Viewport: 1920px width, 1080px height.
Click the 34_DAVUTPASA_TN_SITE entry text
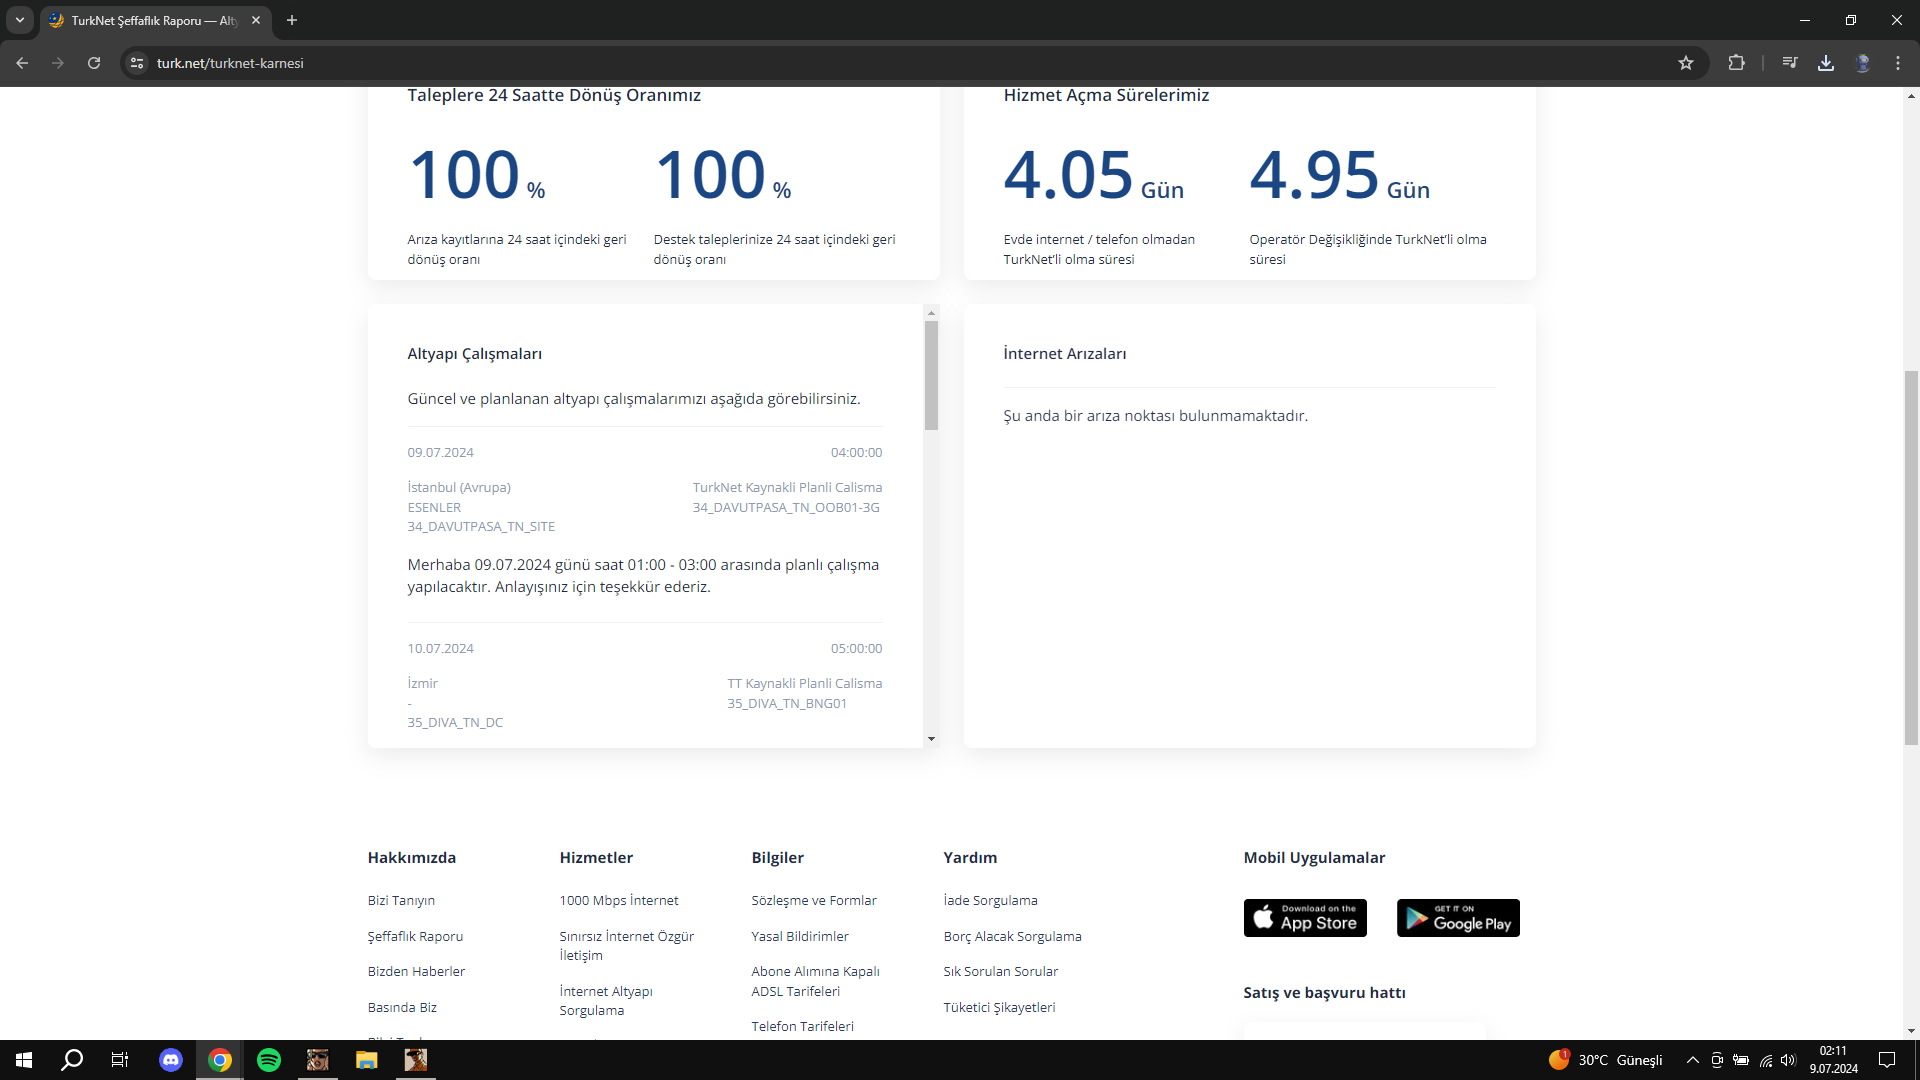(481, 526)
